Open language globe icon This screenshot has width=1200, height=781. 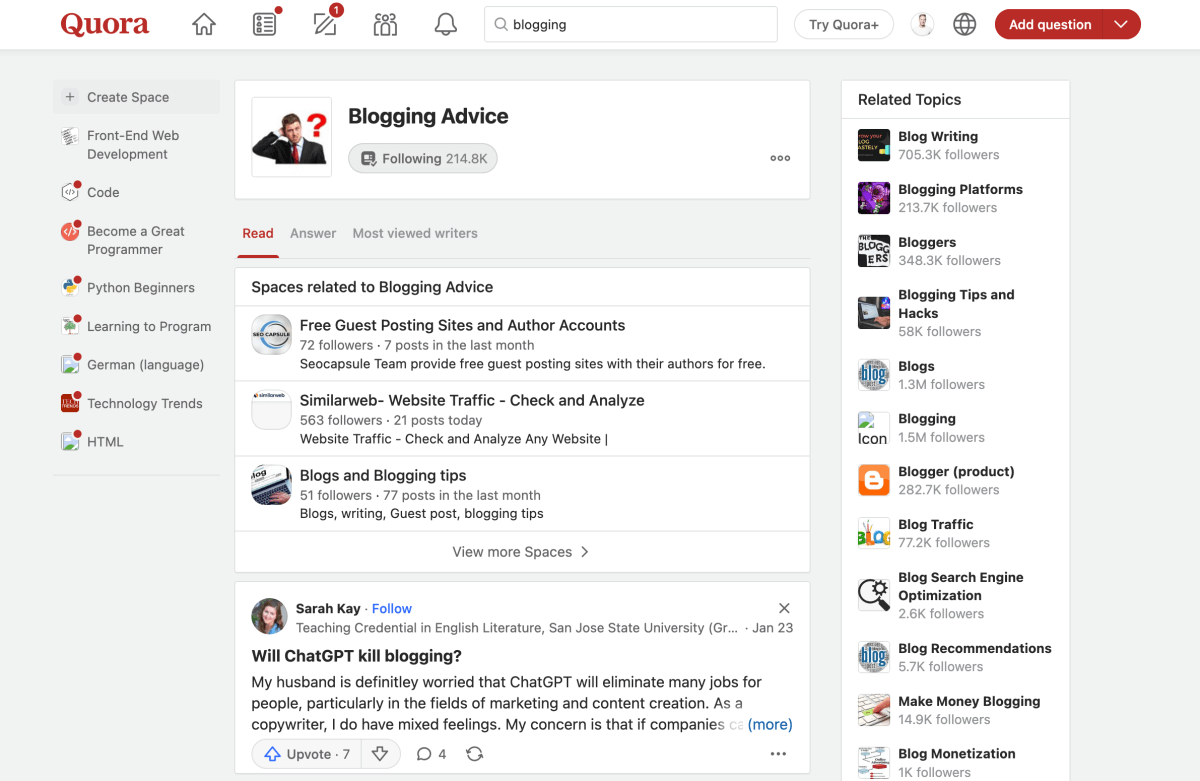coord(964,25)
